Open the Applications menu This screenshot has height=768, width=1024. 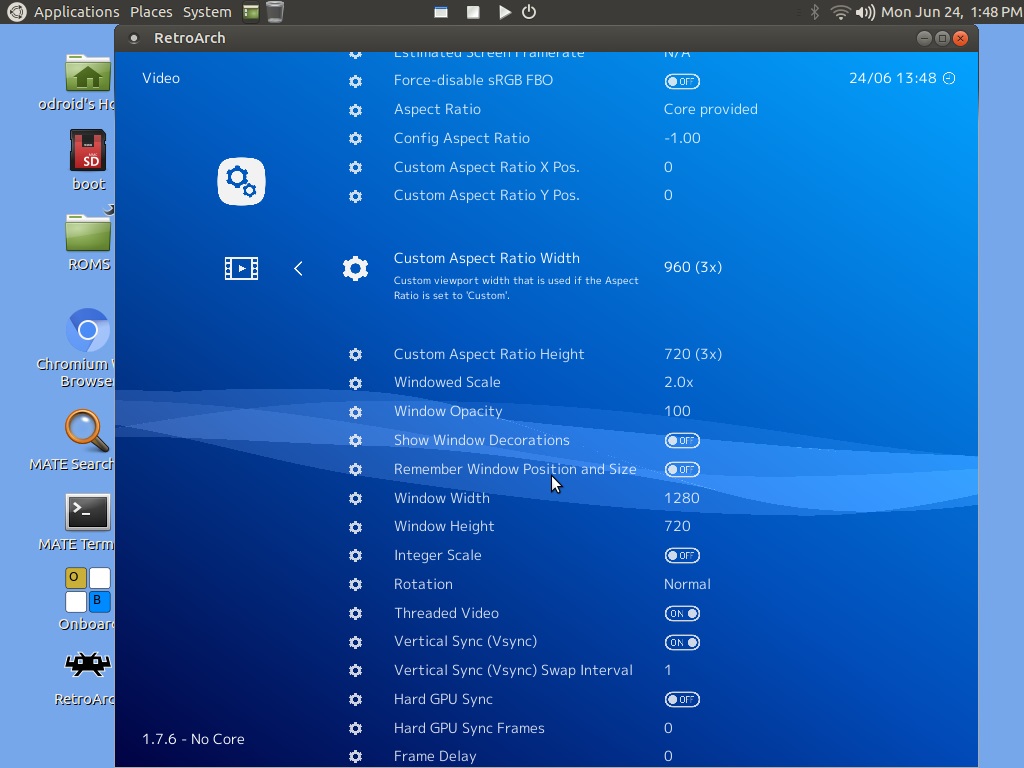(x=76, y=12)
